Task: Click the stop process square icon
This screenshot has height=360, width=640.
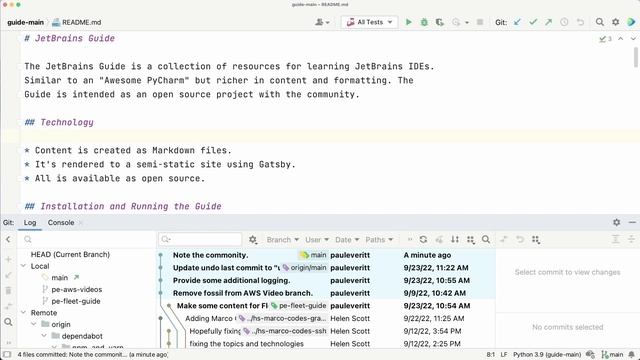Action: [480, 22]
